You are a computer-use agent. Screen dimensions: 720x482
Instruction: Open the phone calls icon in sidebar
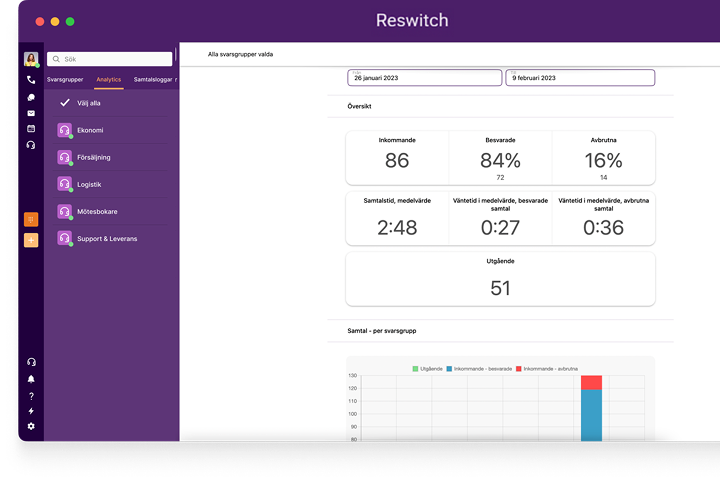[31, 80]
